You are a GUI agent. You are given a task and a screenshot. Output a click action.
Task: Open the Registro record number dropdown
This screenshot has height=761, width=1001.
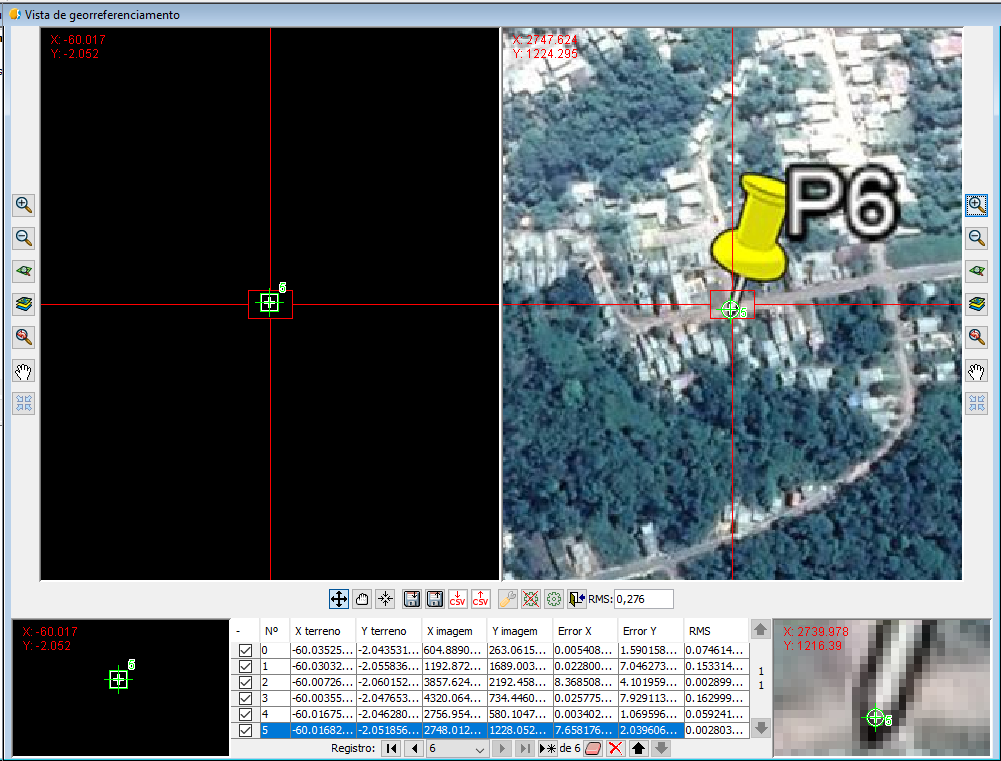click(x=478, y=749)
